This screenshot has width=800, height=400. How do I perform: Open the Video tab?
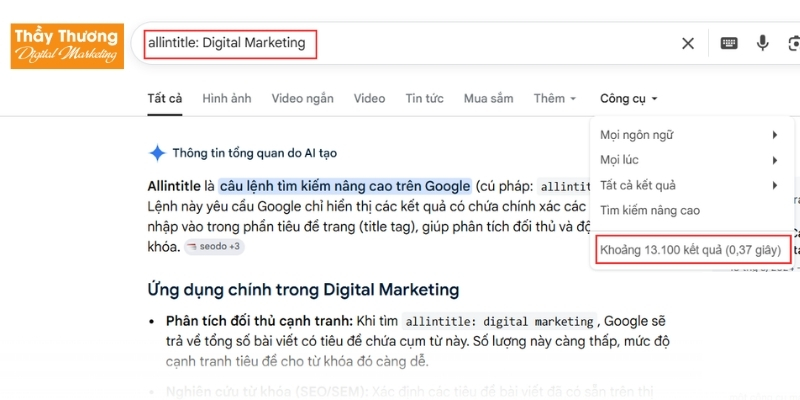click(x=369, y=98)
